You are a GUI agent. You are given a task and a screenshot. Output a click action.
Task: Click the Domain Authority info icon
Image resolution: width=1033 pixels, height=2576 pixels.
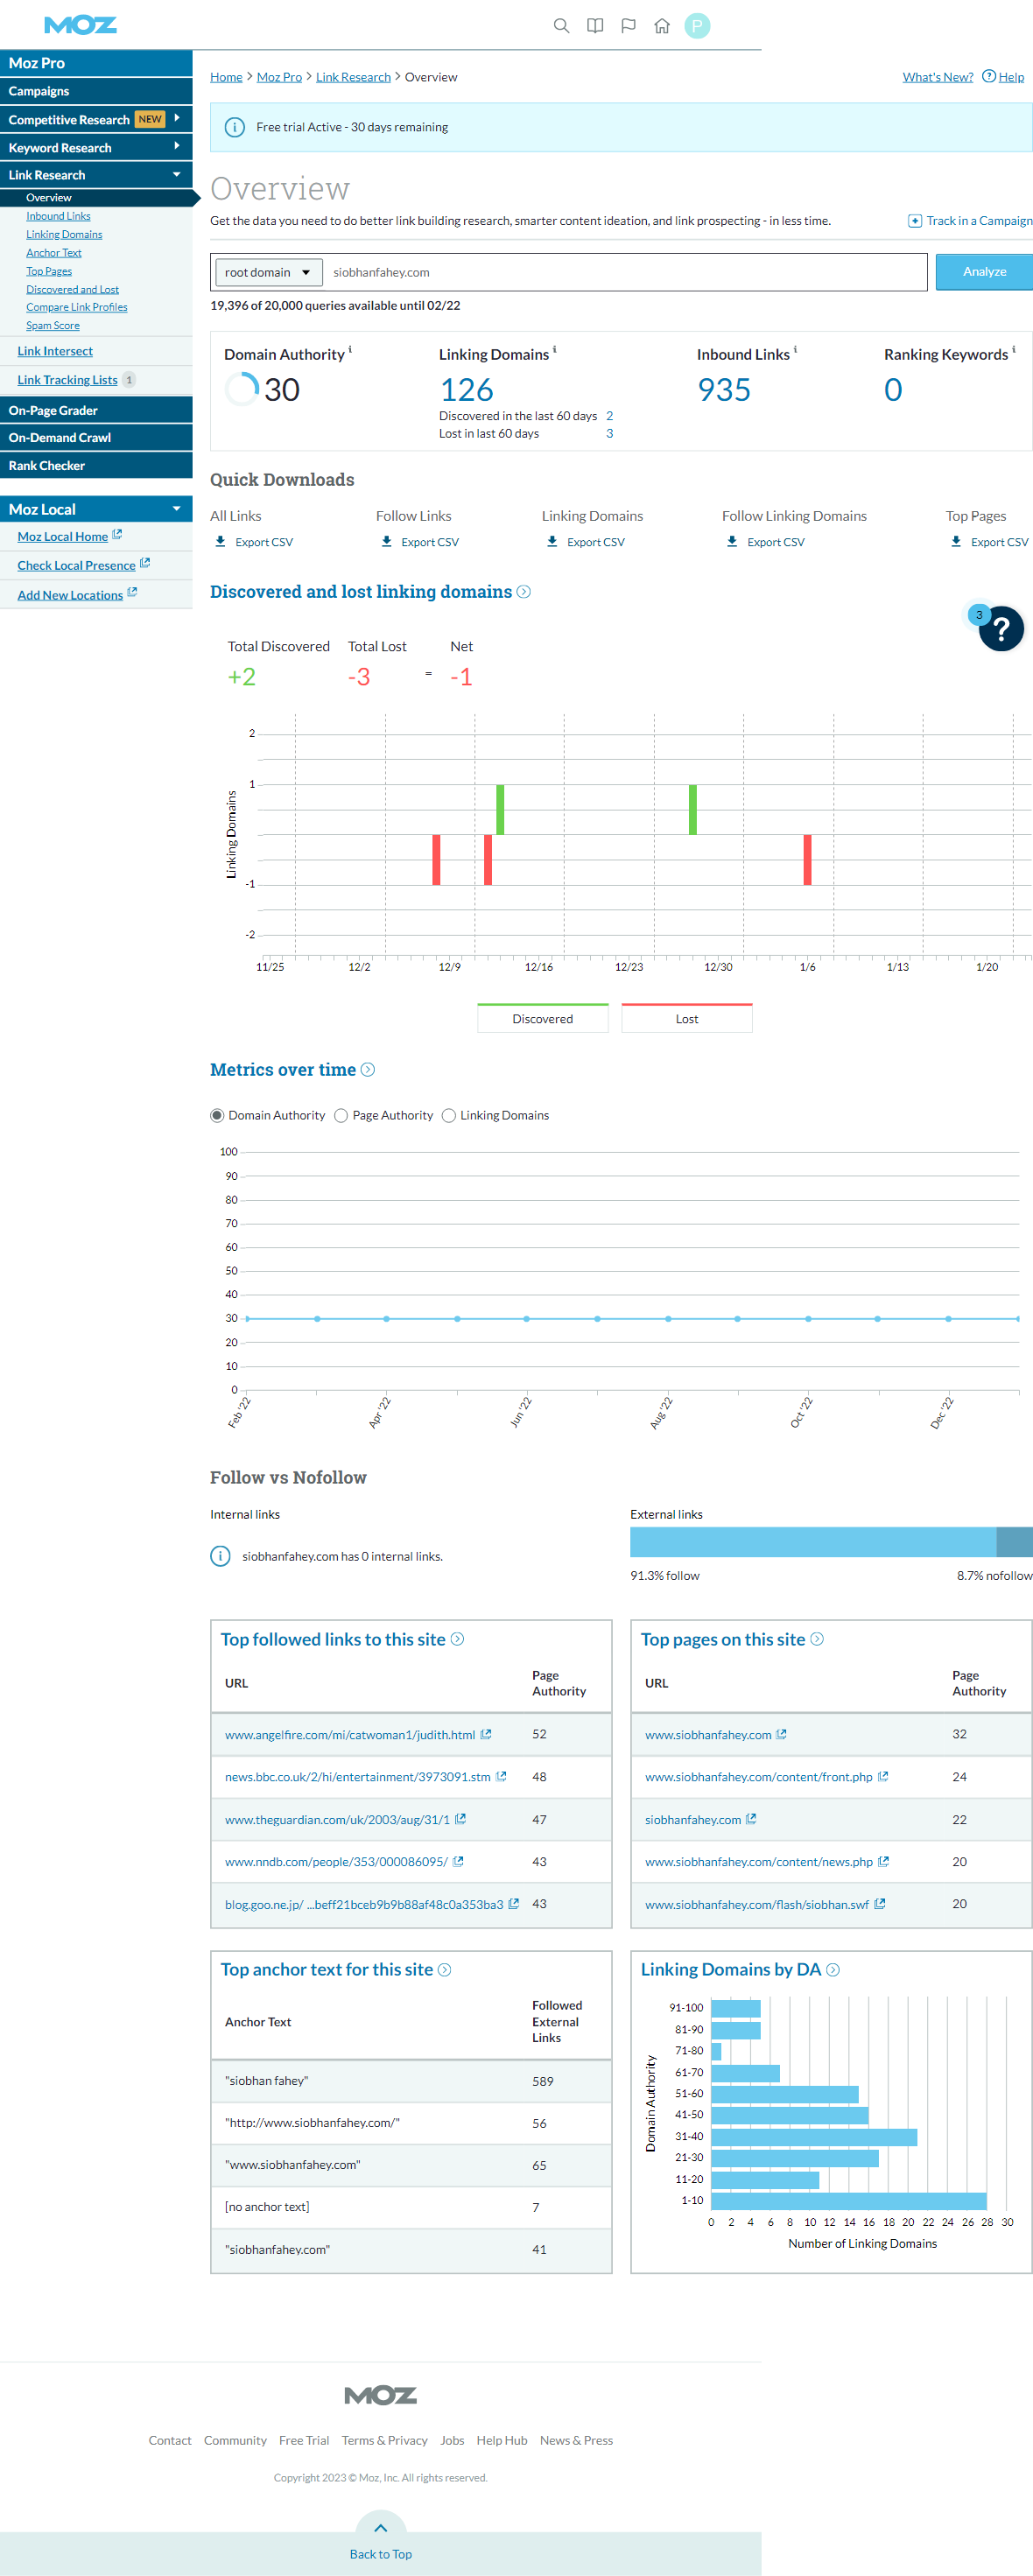click(x=350, y=350)
